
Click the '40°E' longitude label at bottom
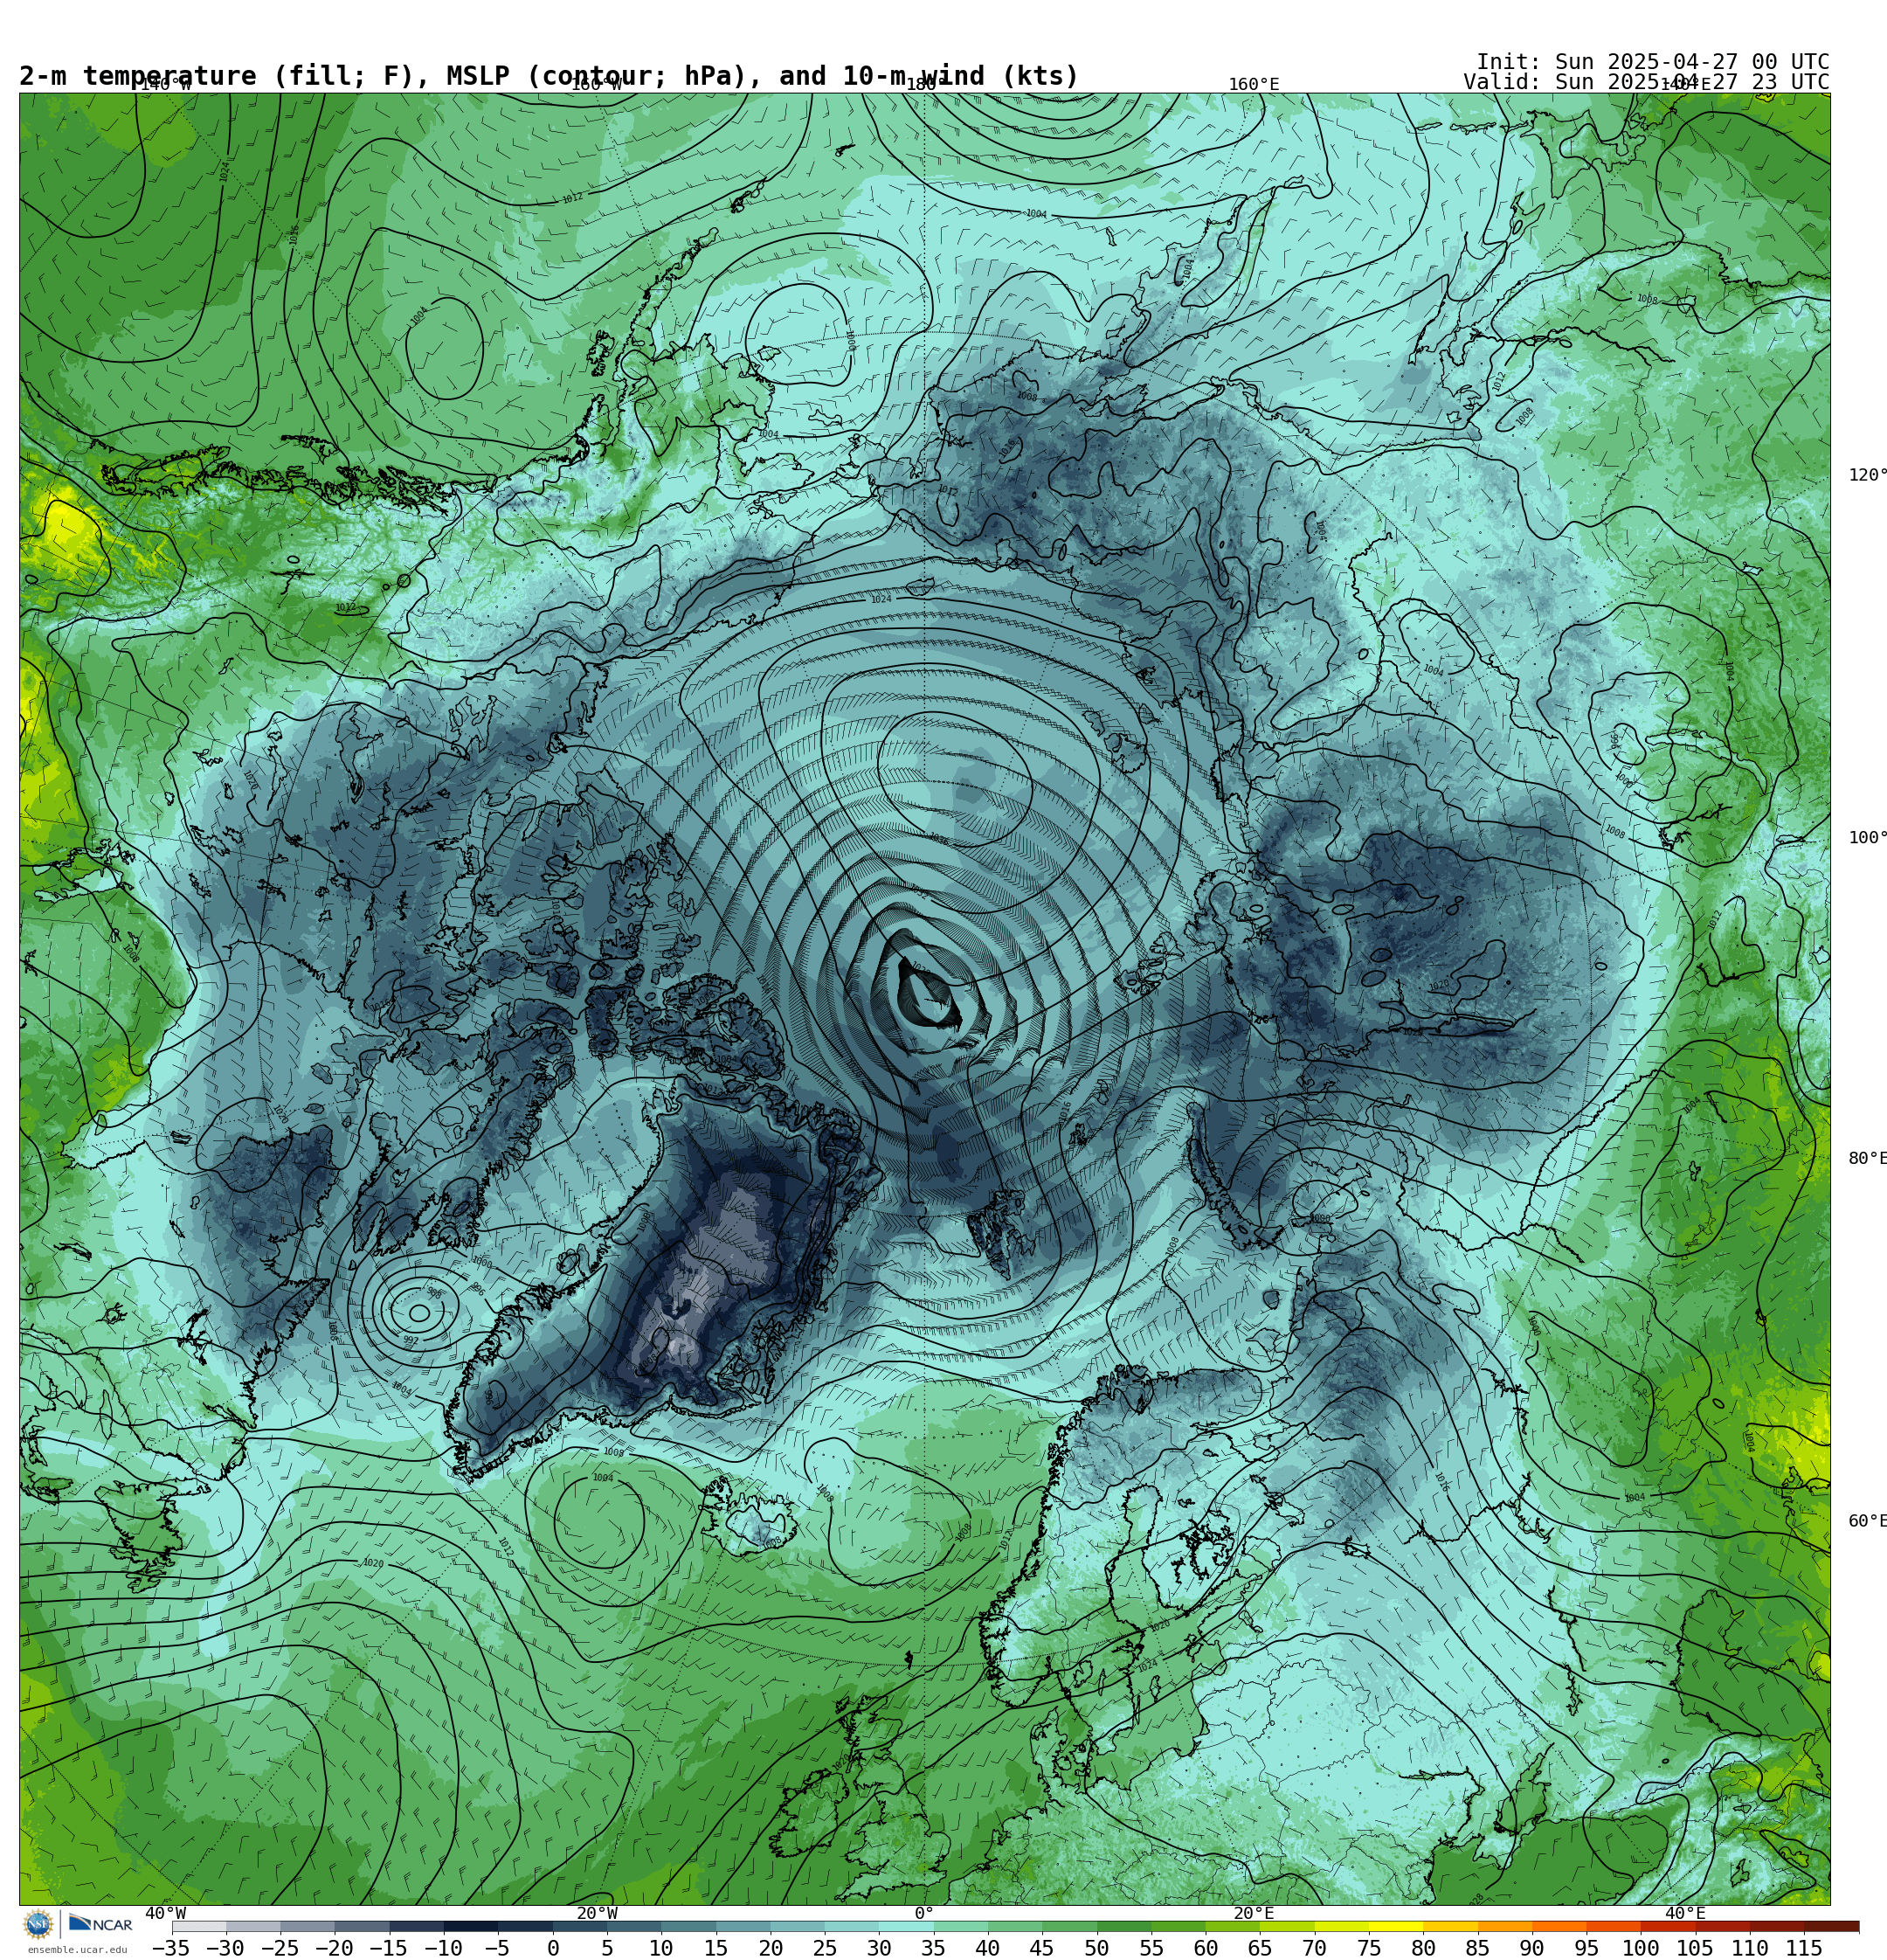[1685, 1913]
